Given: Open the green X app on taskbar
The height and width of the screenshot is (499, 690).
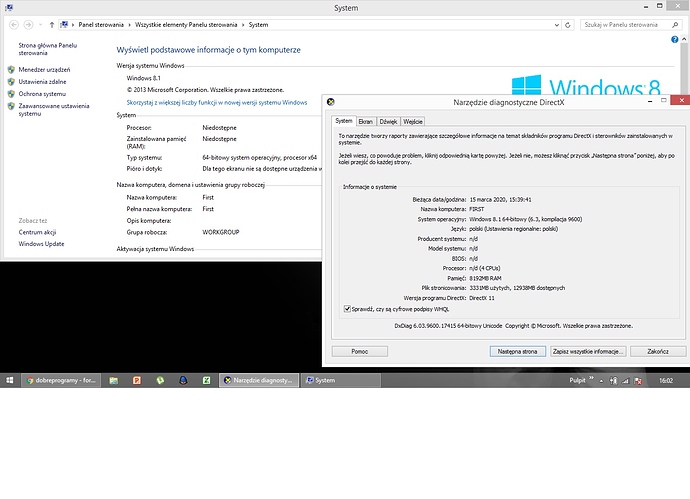Looking at the screenshot, I should pos(206,381).
